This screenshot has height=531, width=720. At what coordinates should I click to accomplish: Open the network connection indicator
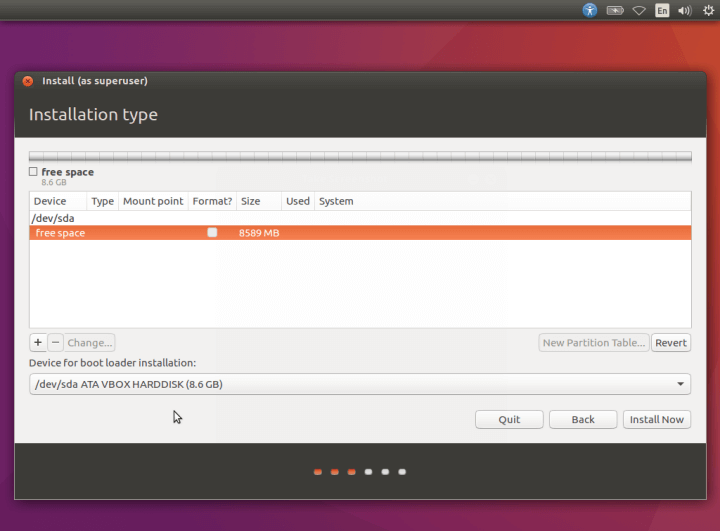pyautogui.click(x=639, y=10)
